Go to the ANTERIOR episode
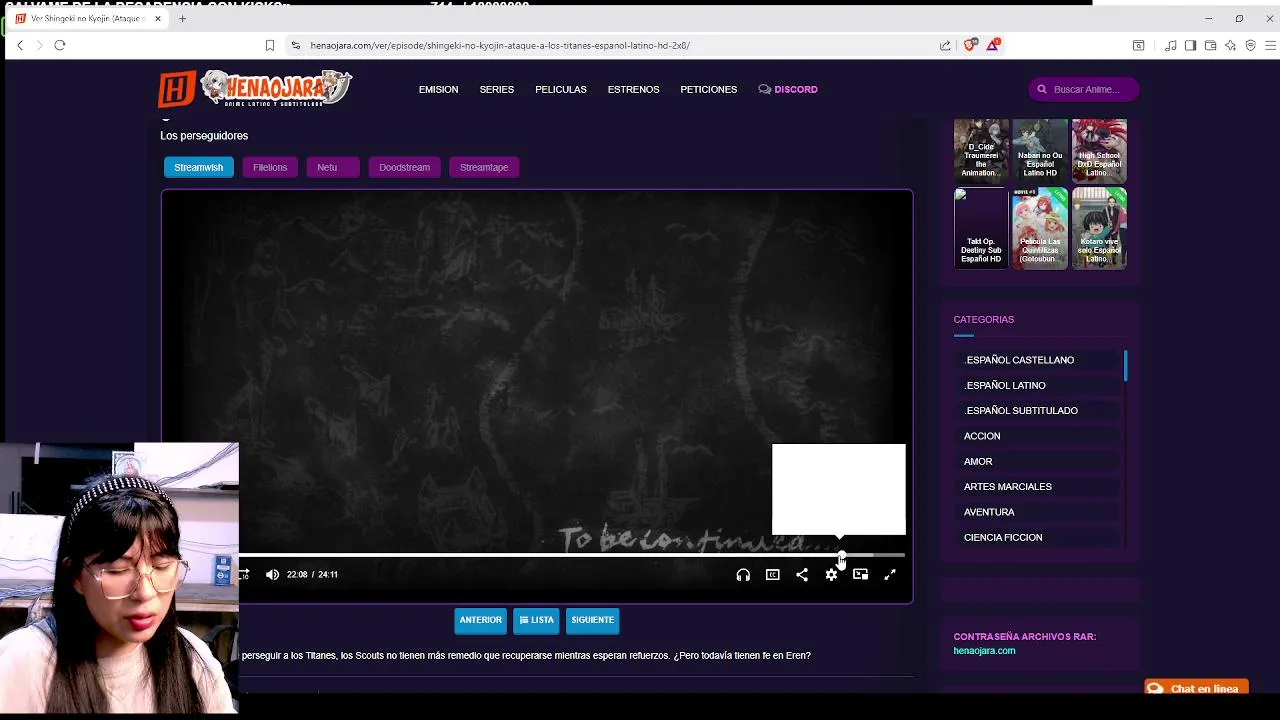Screen dimensions: 1280x720 [480, 620]
